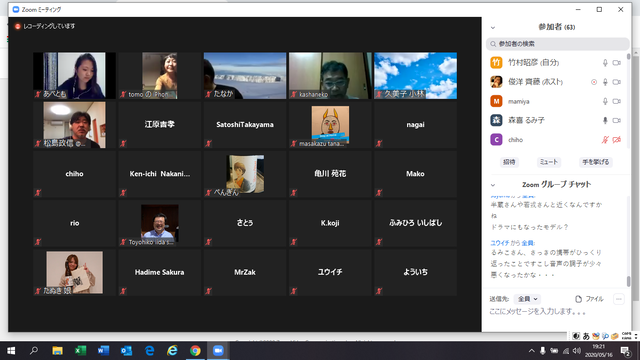The image size is (640, 360).
Task: Click the M avatar for mamiya
Action: 496,101
